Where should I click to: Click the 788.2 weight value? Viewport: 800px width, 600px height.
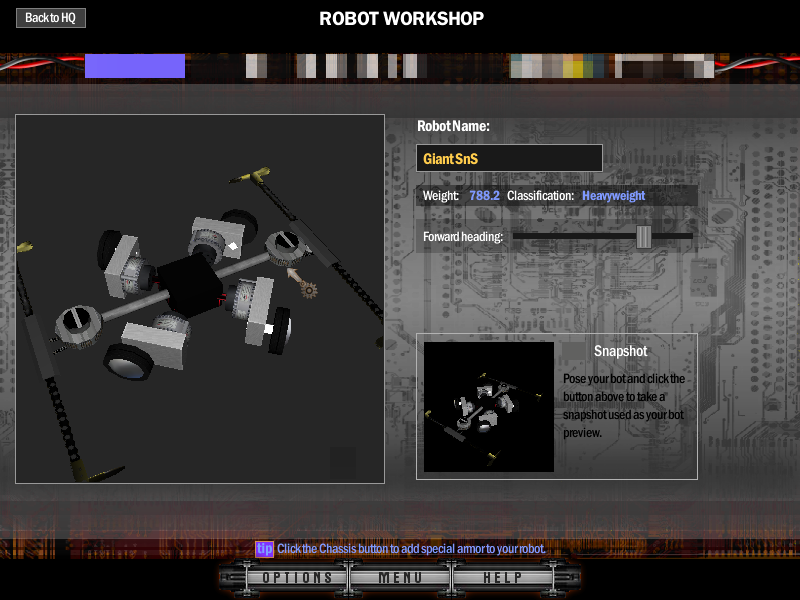click(484, 196)
